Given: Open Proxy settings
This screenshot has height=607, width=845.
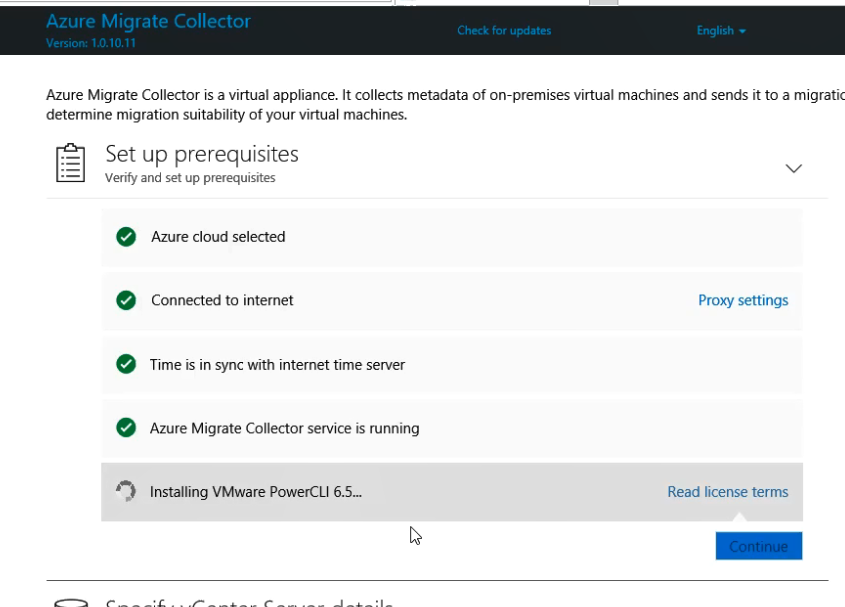Looking at the screenshot, I should 743,300.
